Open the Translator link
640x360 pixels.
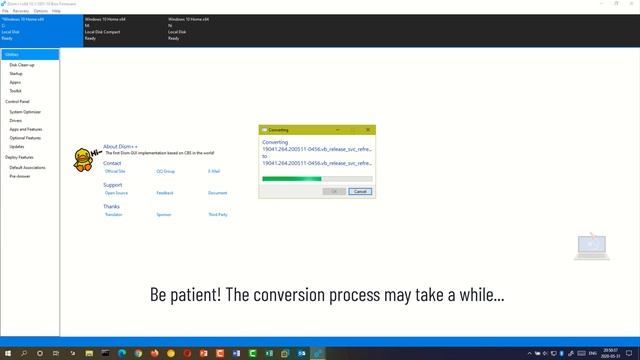click(x=113, y=215)
